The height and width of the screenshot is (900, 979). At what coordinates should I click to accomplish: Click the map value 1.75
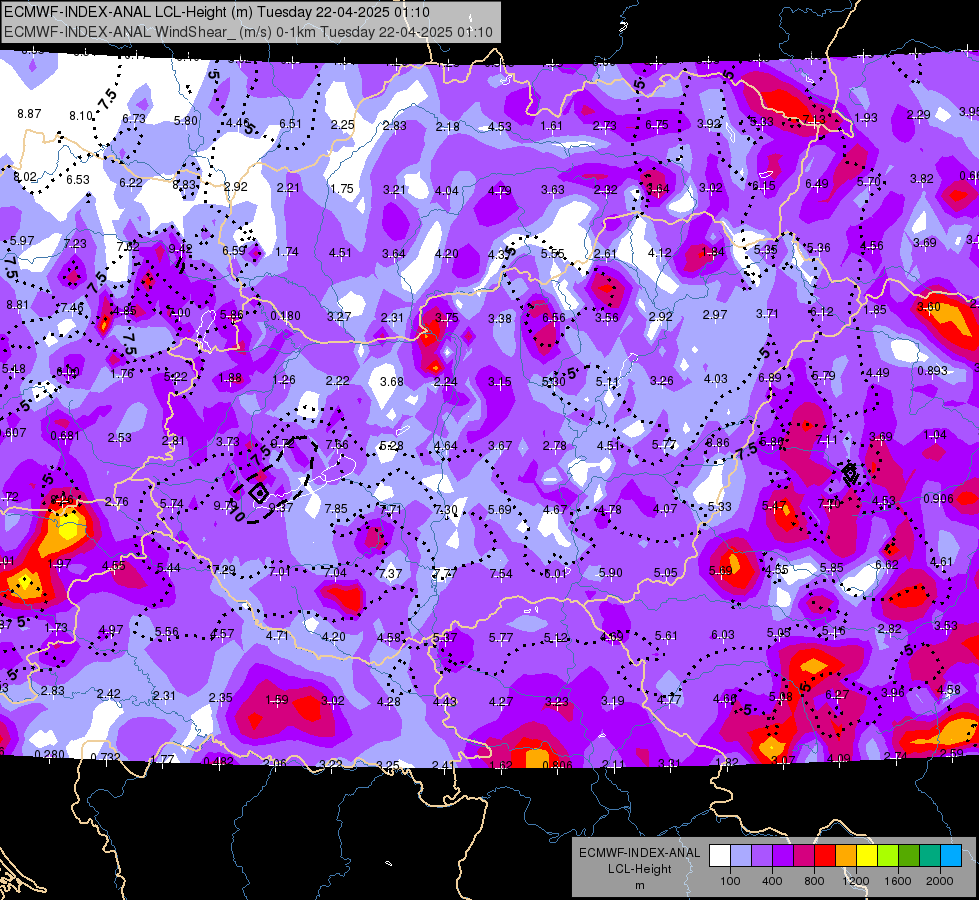pos(342,189)
